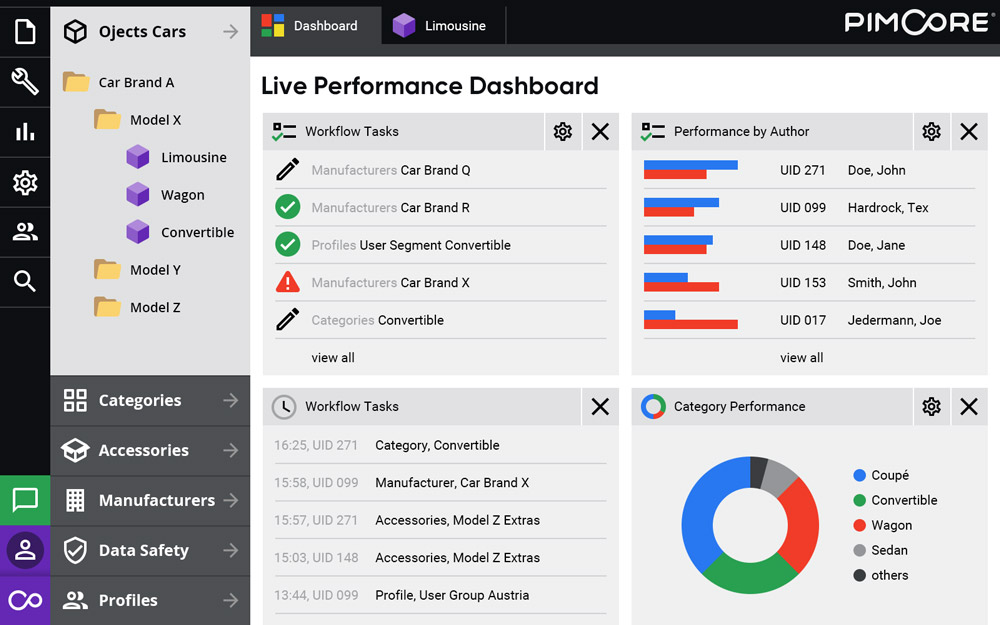Open Category Performance settings gear

pos(931,406)
